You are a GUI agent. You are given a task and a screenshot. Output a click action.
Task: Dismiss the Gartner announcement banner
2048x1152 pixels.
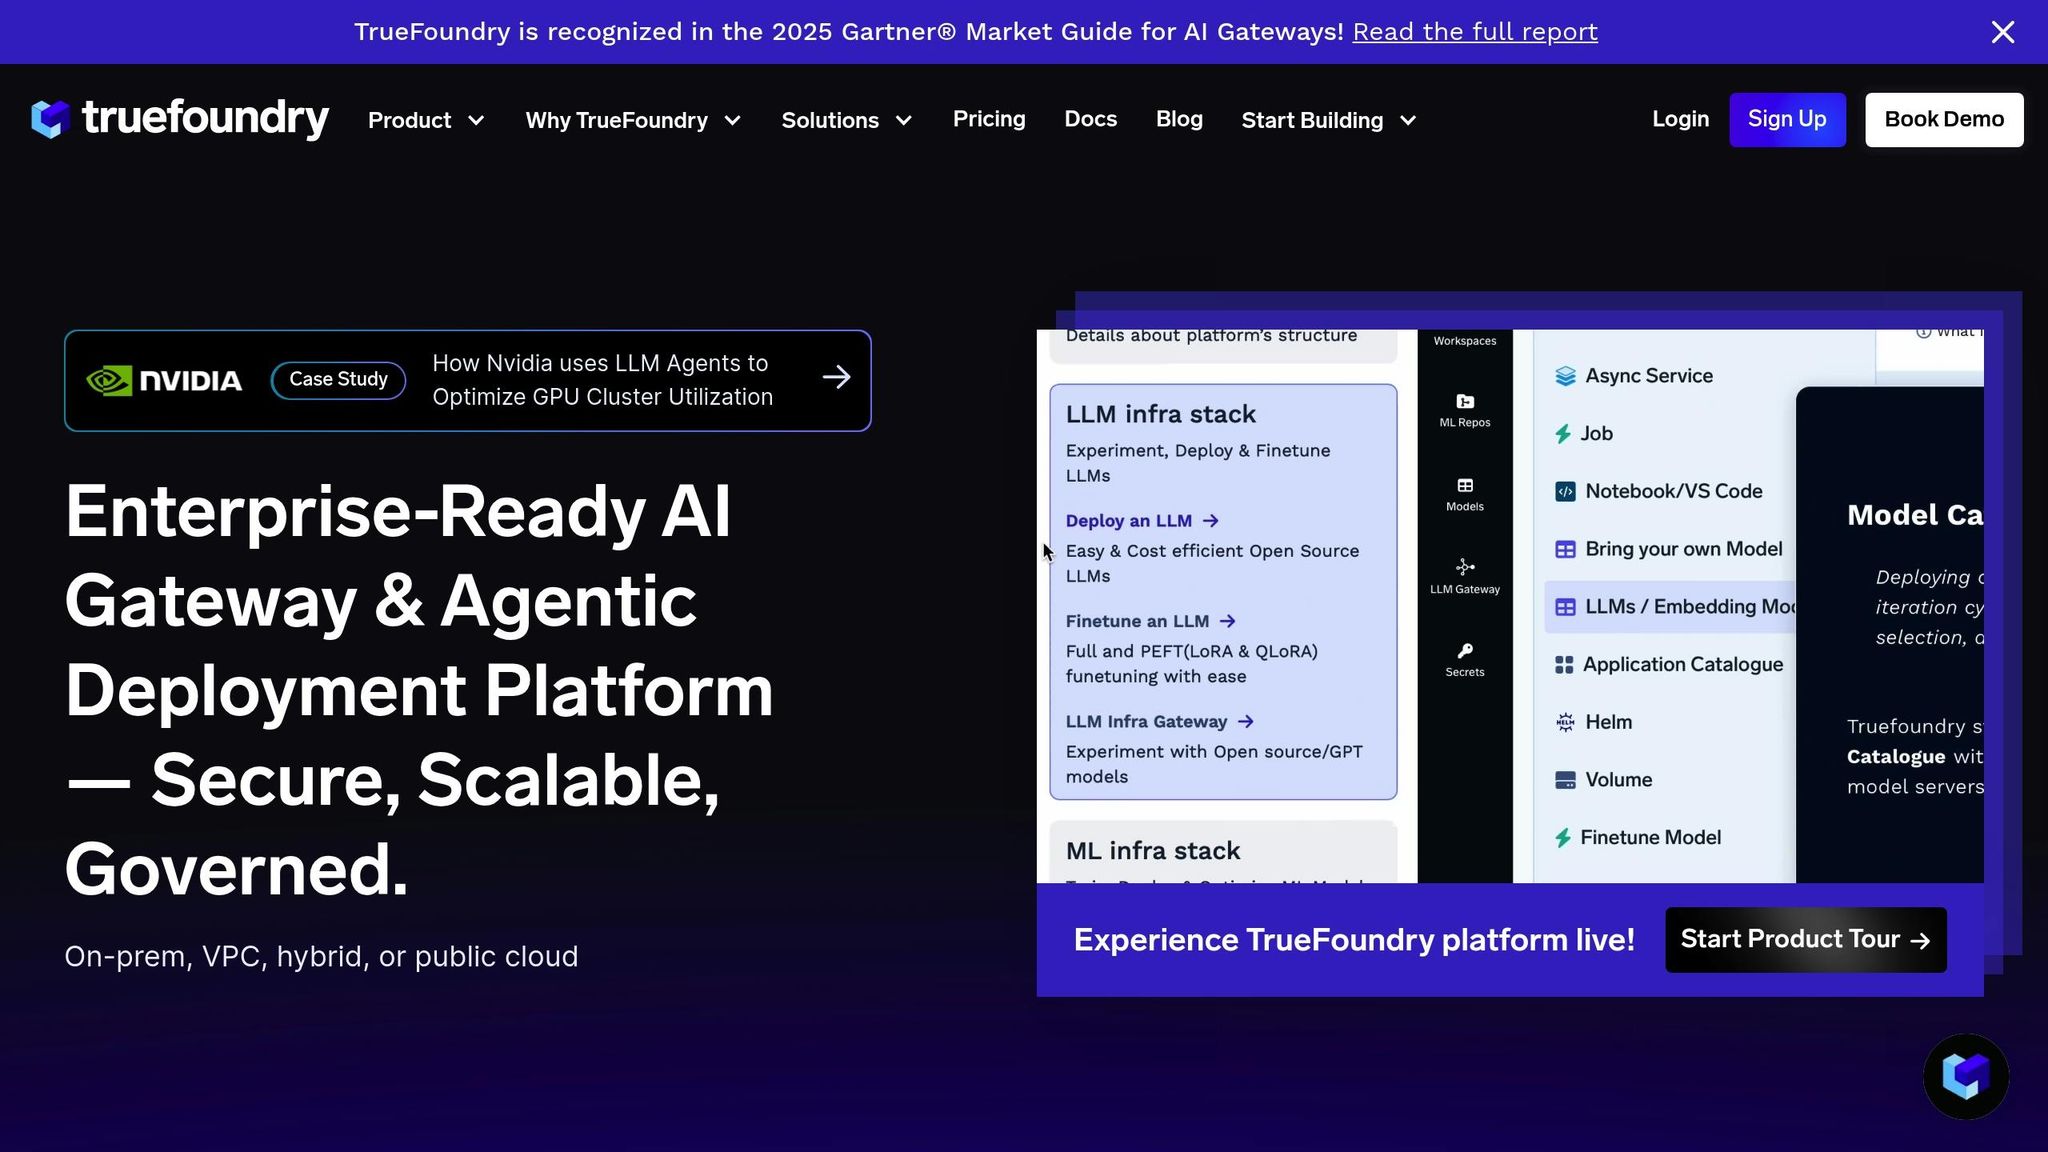tap(2002, 32)
